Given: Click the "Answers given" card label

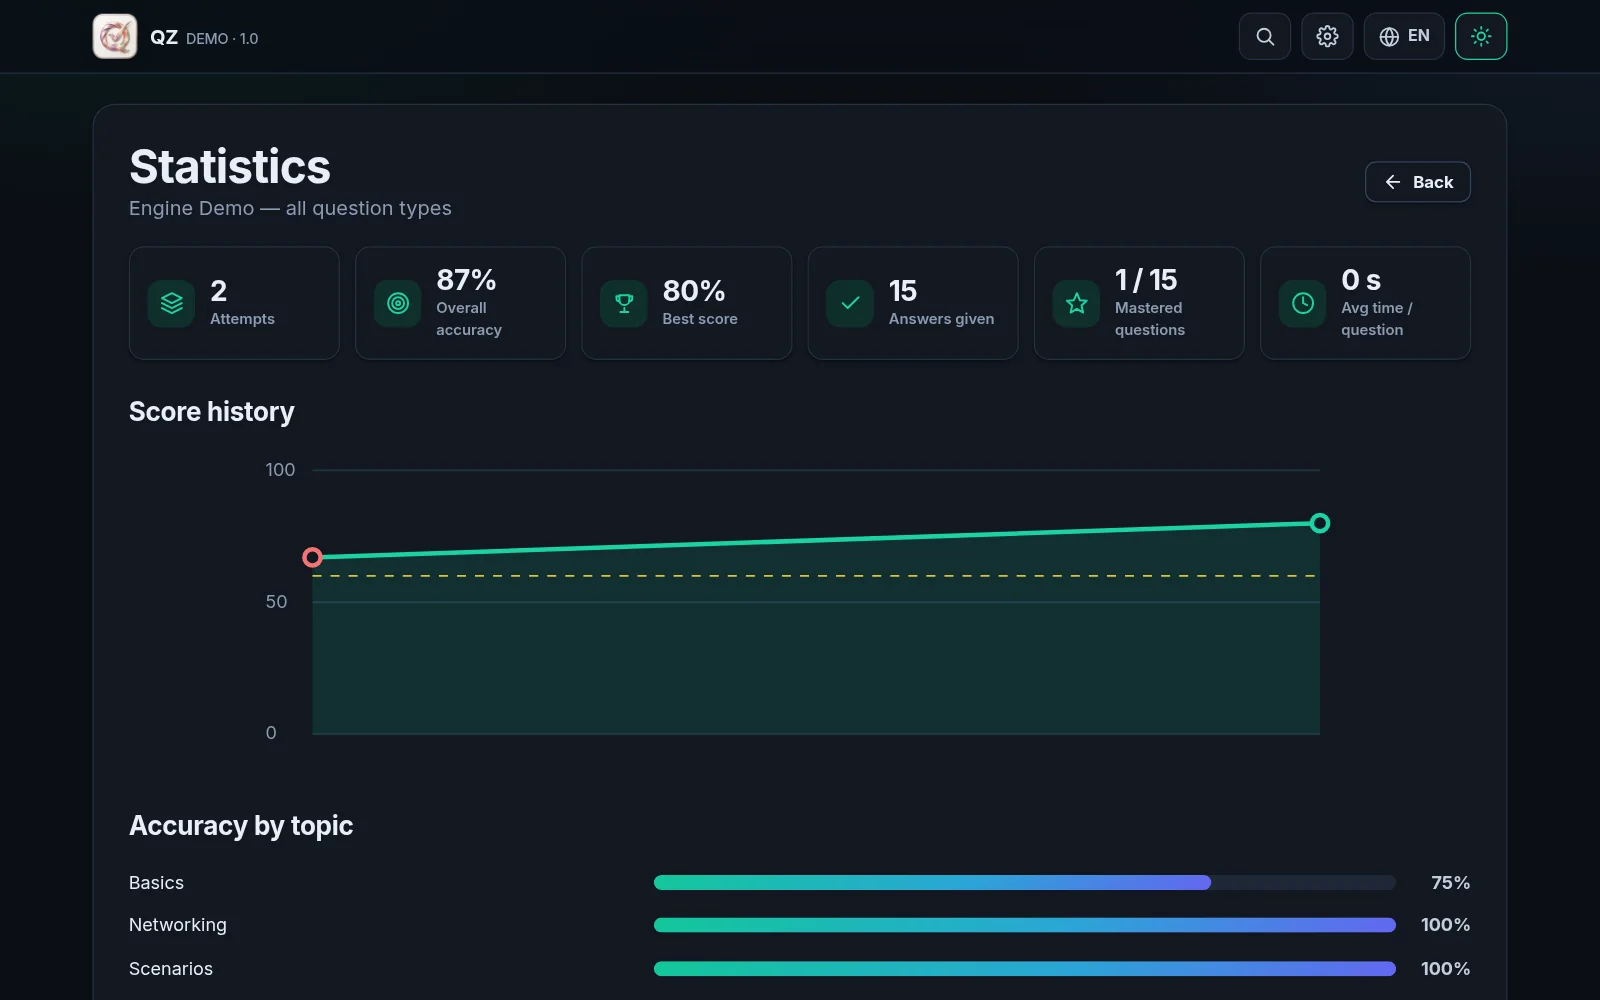Looking at the screenshot, I should point(941,319).
